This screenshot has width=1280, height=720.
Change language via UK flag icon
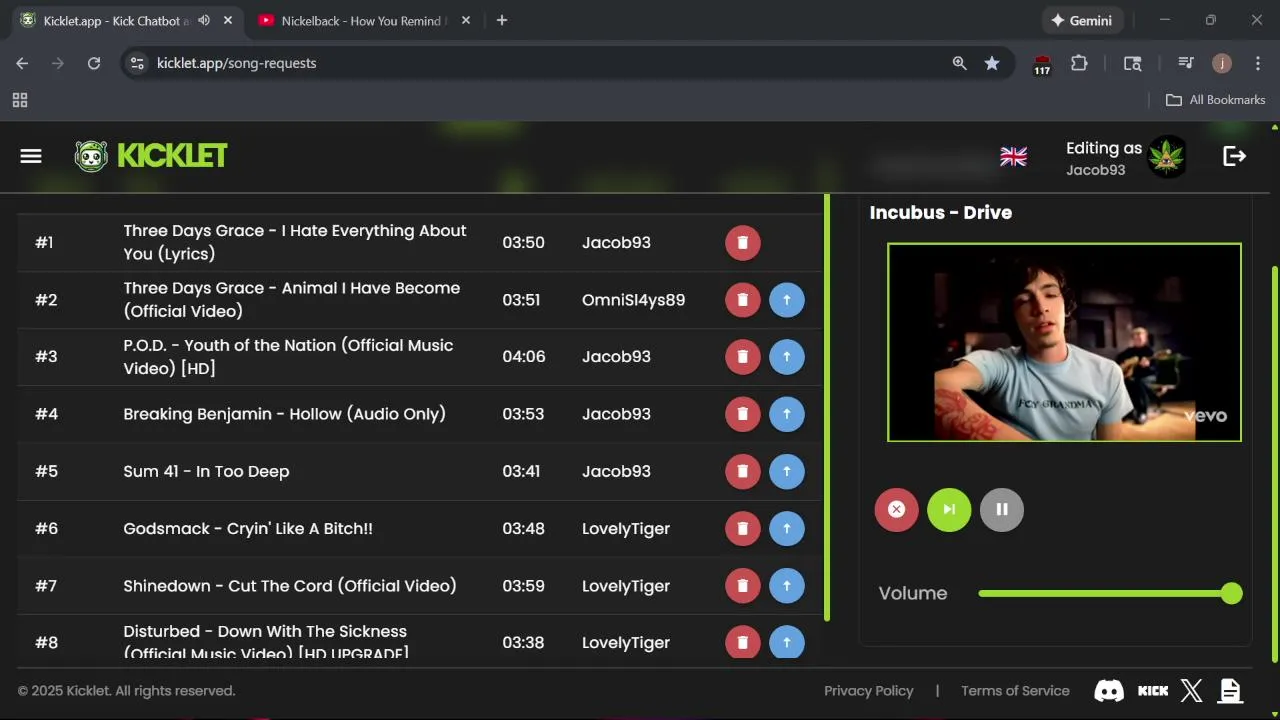pos(1013,157)
